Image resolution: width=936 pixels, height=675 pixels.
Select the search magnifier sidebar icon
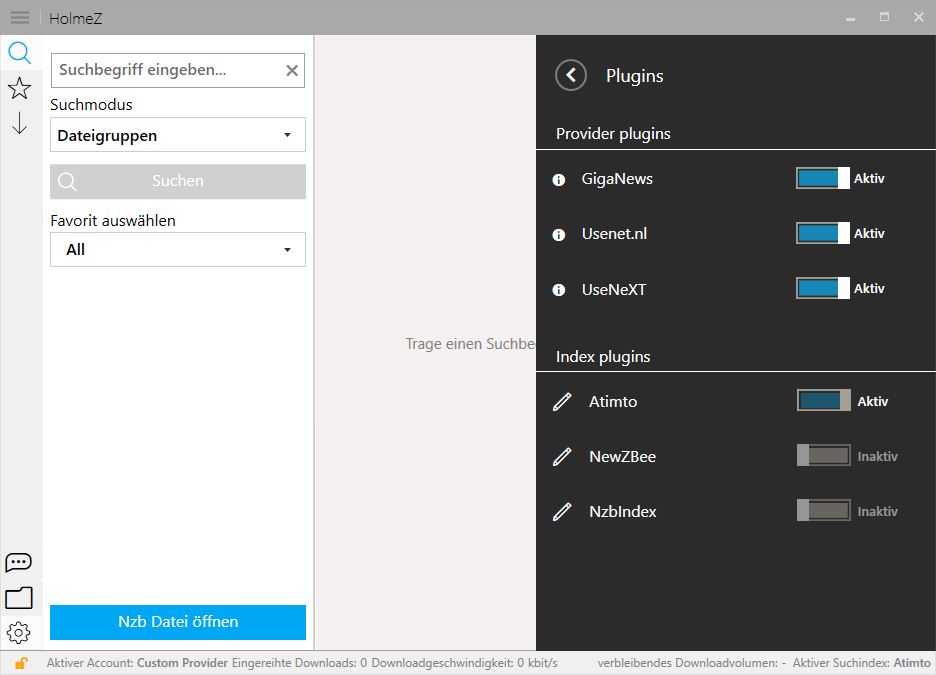click(x=20, y=53)
